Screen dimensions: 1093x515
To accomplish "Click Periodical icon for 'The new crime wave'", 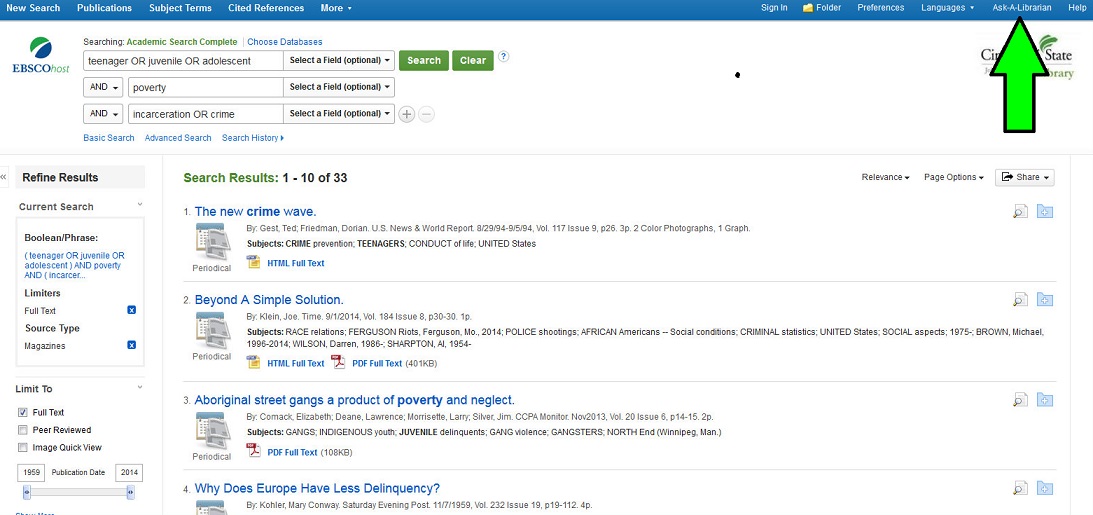I will [x=211, y=242].
